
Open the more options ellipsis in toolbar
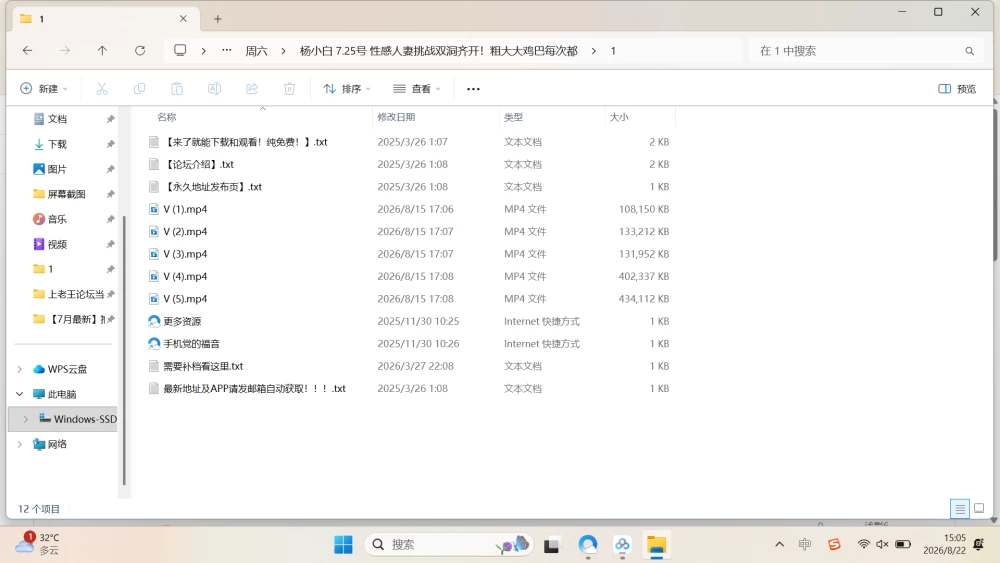click(x=473, y=89)
